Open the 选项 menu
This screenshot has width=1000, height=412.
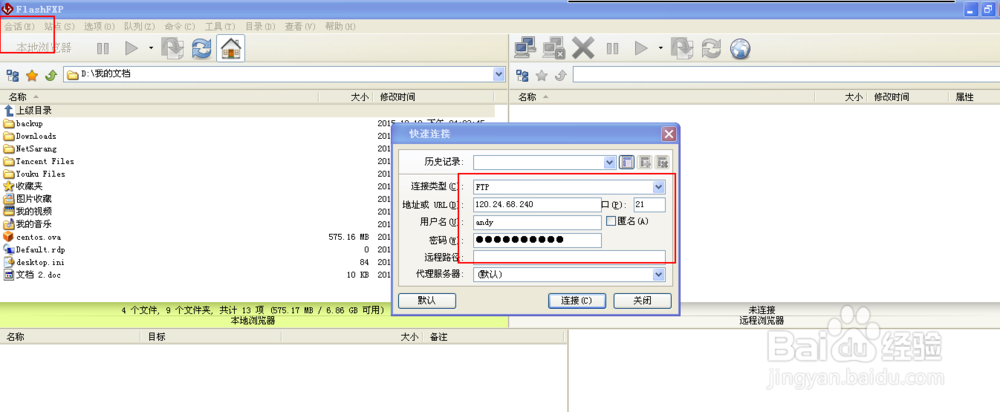click(99, 26)
